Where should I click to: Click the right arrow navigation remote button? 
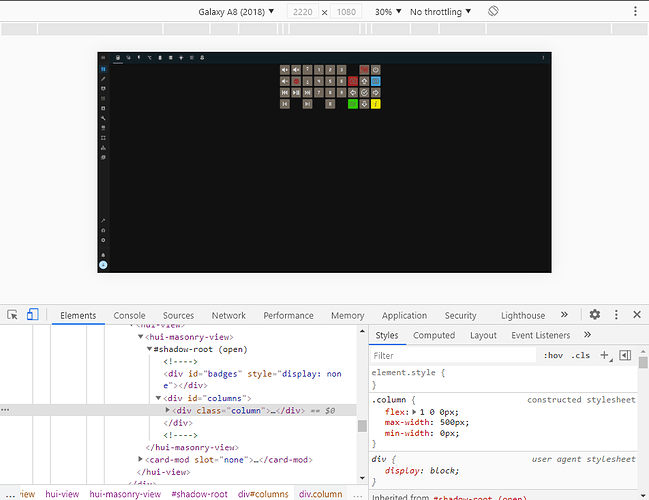pyautogui.click(x=375, y=93)
